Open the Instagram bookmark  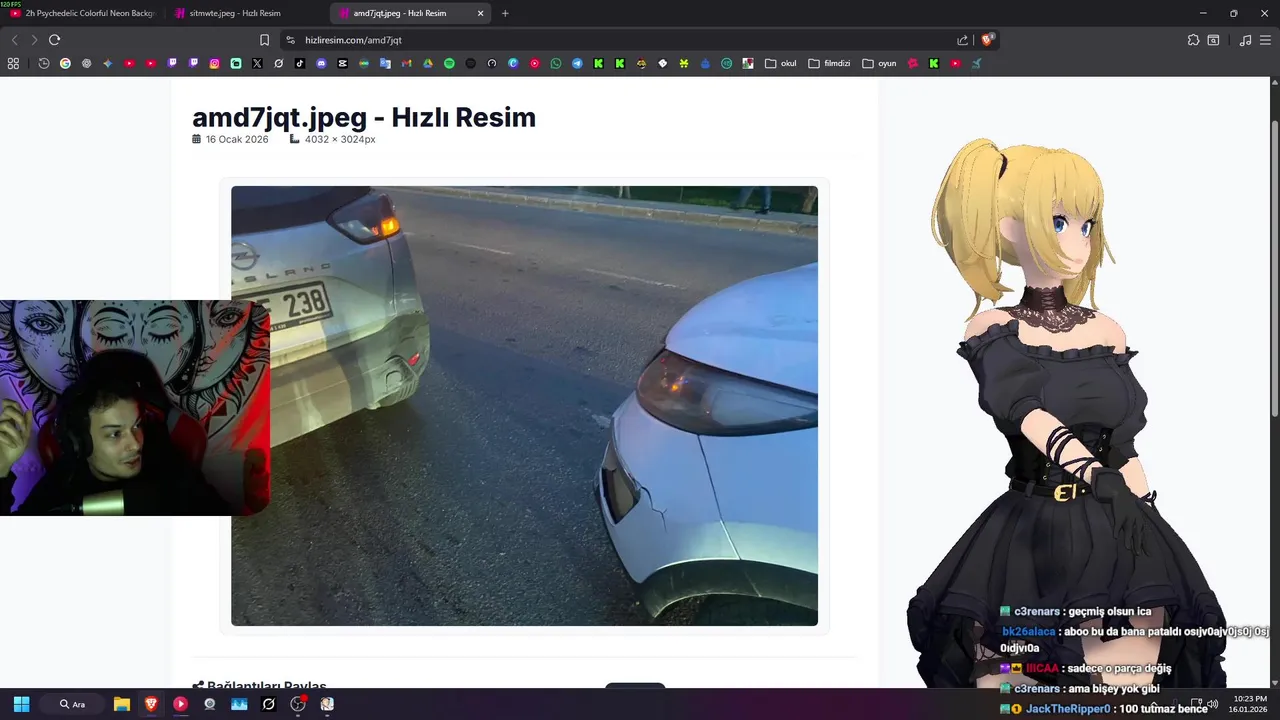[214, 63]
